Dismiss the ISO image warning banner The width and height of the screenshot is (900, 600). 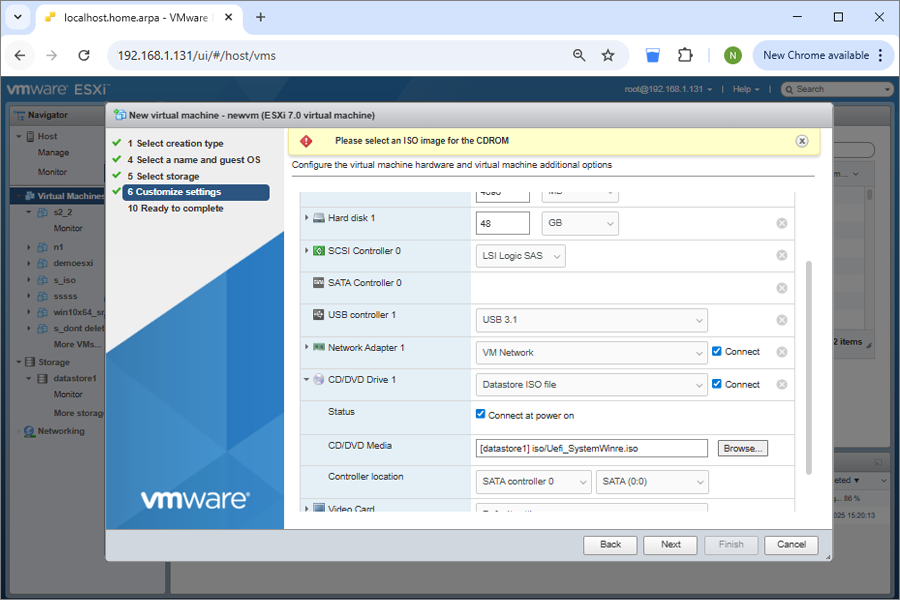(802, 141)
